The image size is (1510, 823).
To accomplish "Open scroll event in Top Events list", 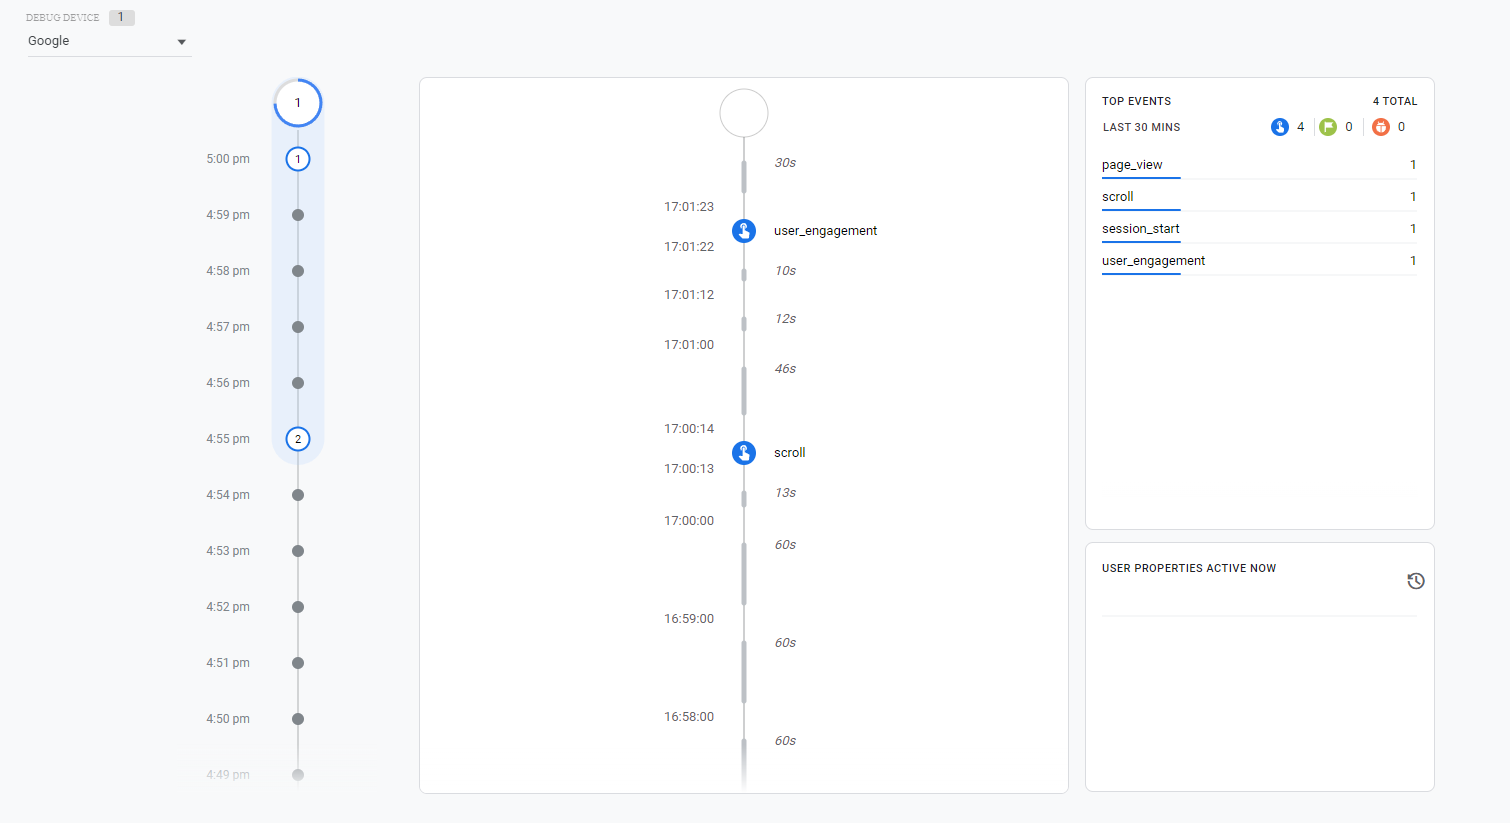I will point(1118,197).
